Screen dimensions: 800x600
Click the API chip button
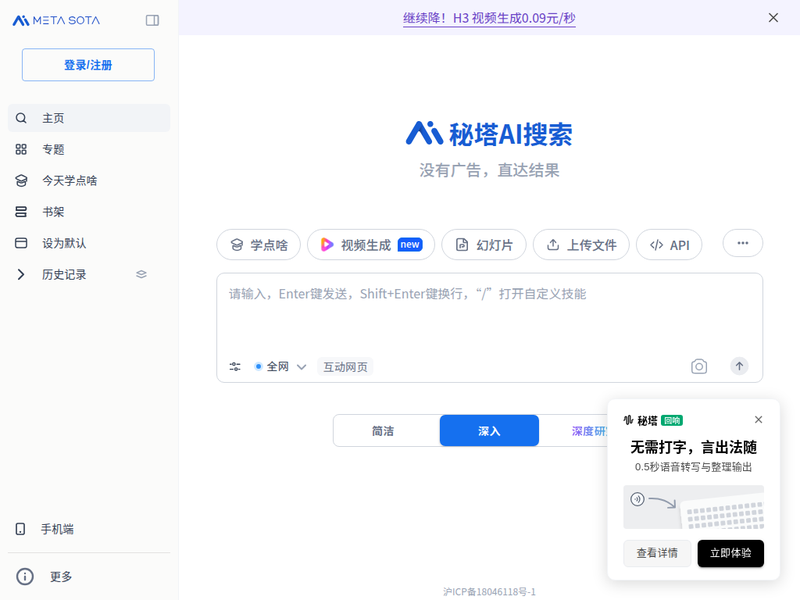(x=669, y=245)
